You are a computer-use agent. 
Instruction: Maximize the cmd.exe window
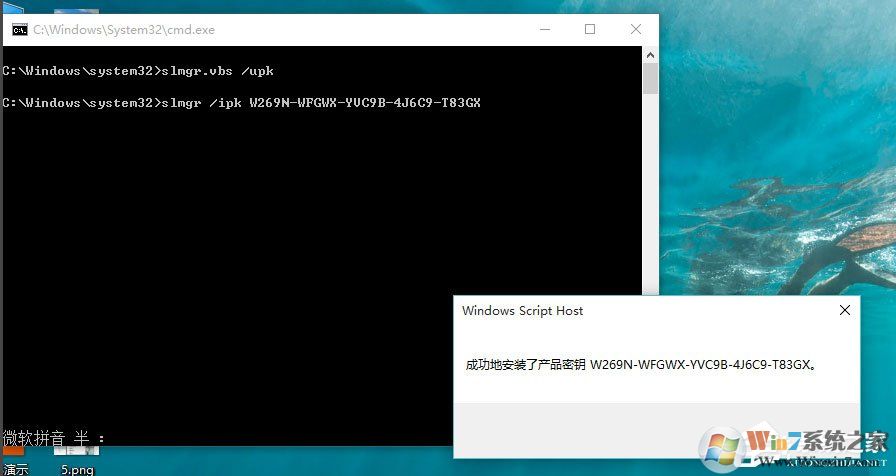[590, 29]
